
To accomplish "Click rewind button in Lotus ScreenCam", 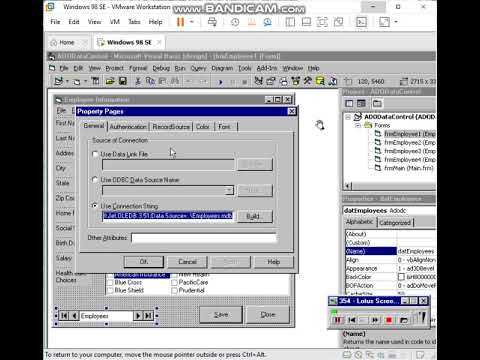I will (x=351, y=320).
